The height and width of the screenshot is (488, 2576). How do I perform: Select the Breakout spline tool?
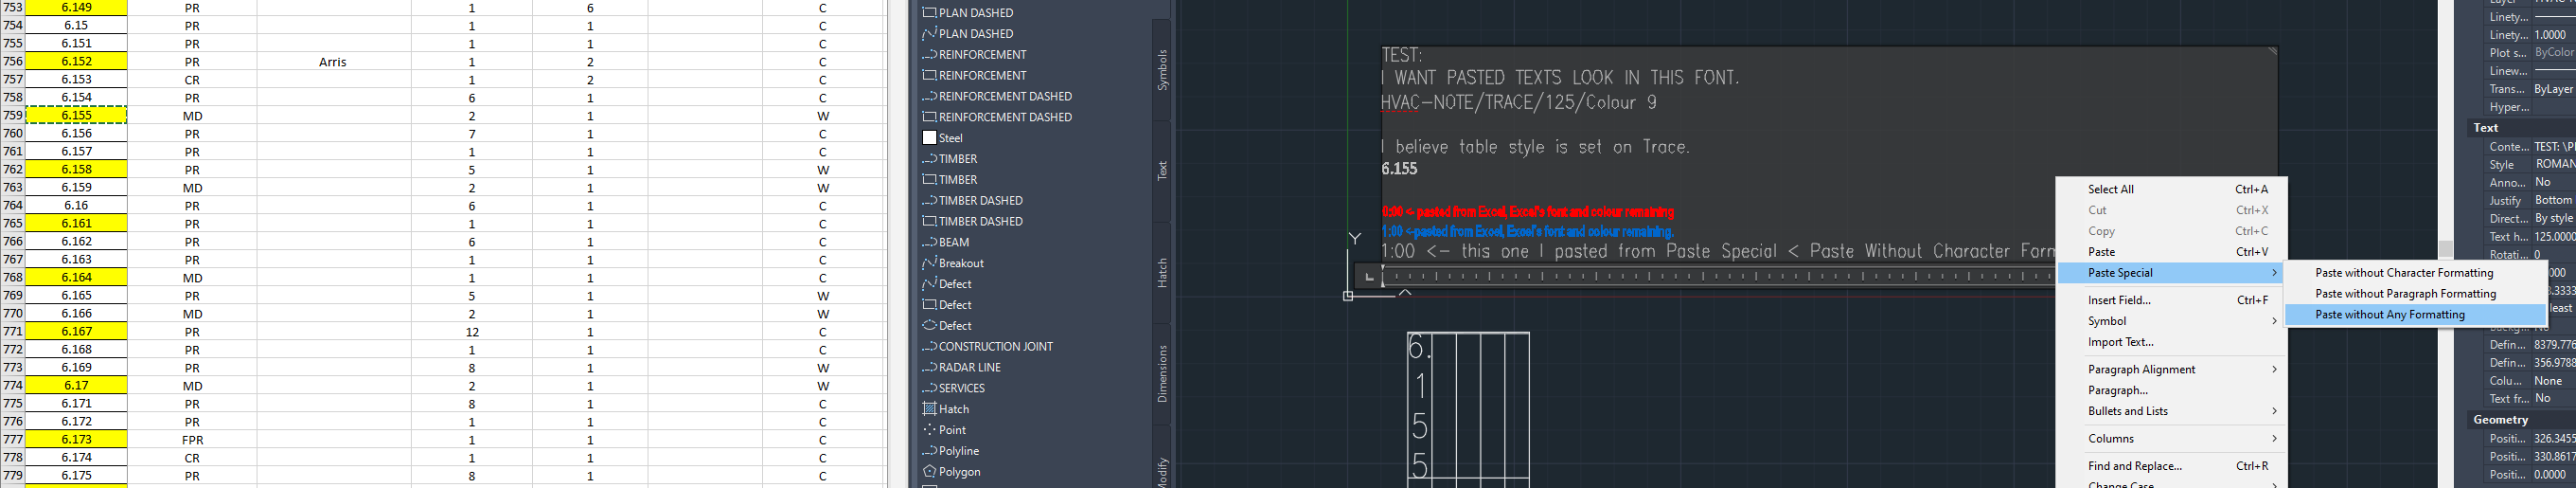pos(953,263)
